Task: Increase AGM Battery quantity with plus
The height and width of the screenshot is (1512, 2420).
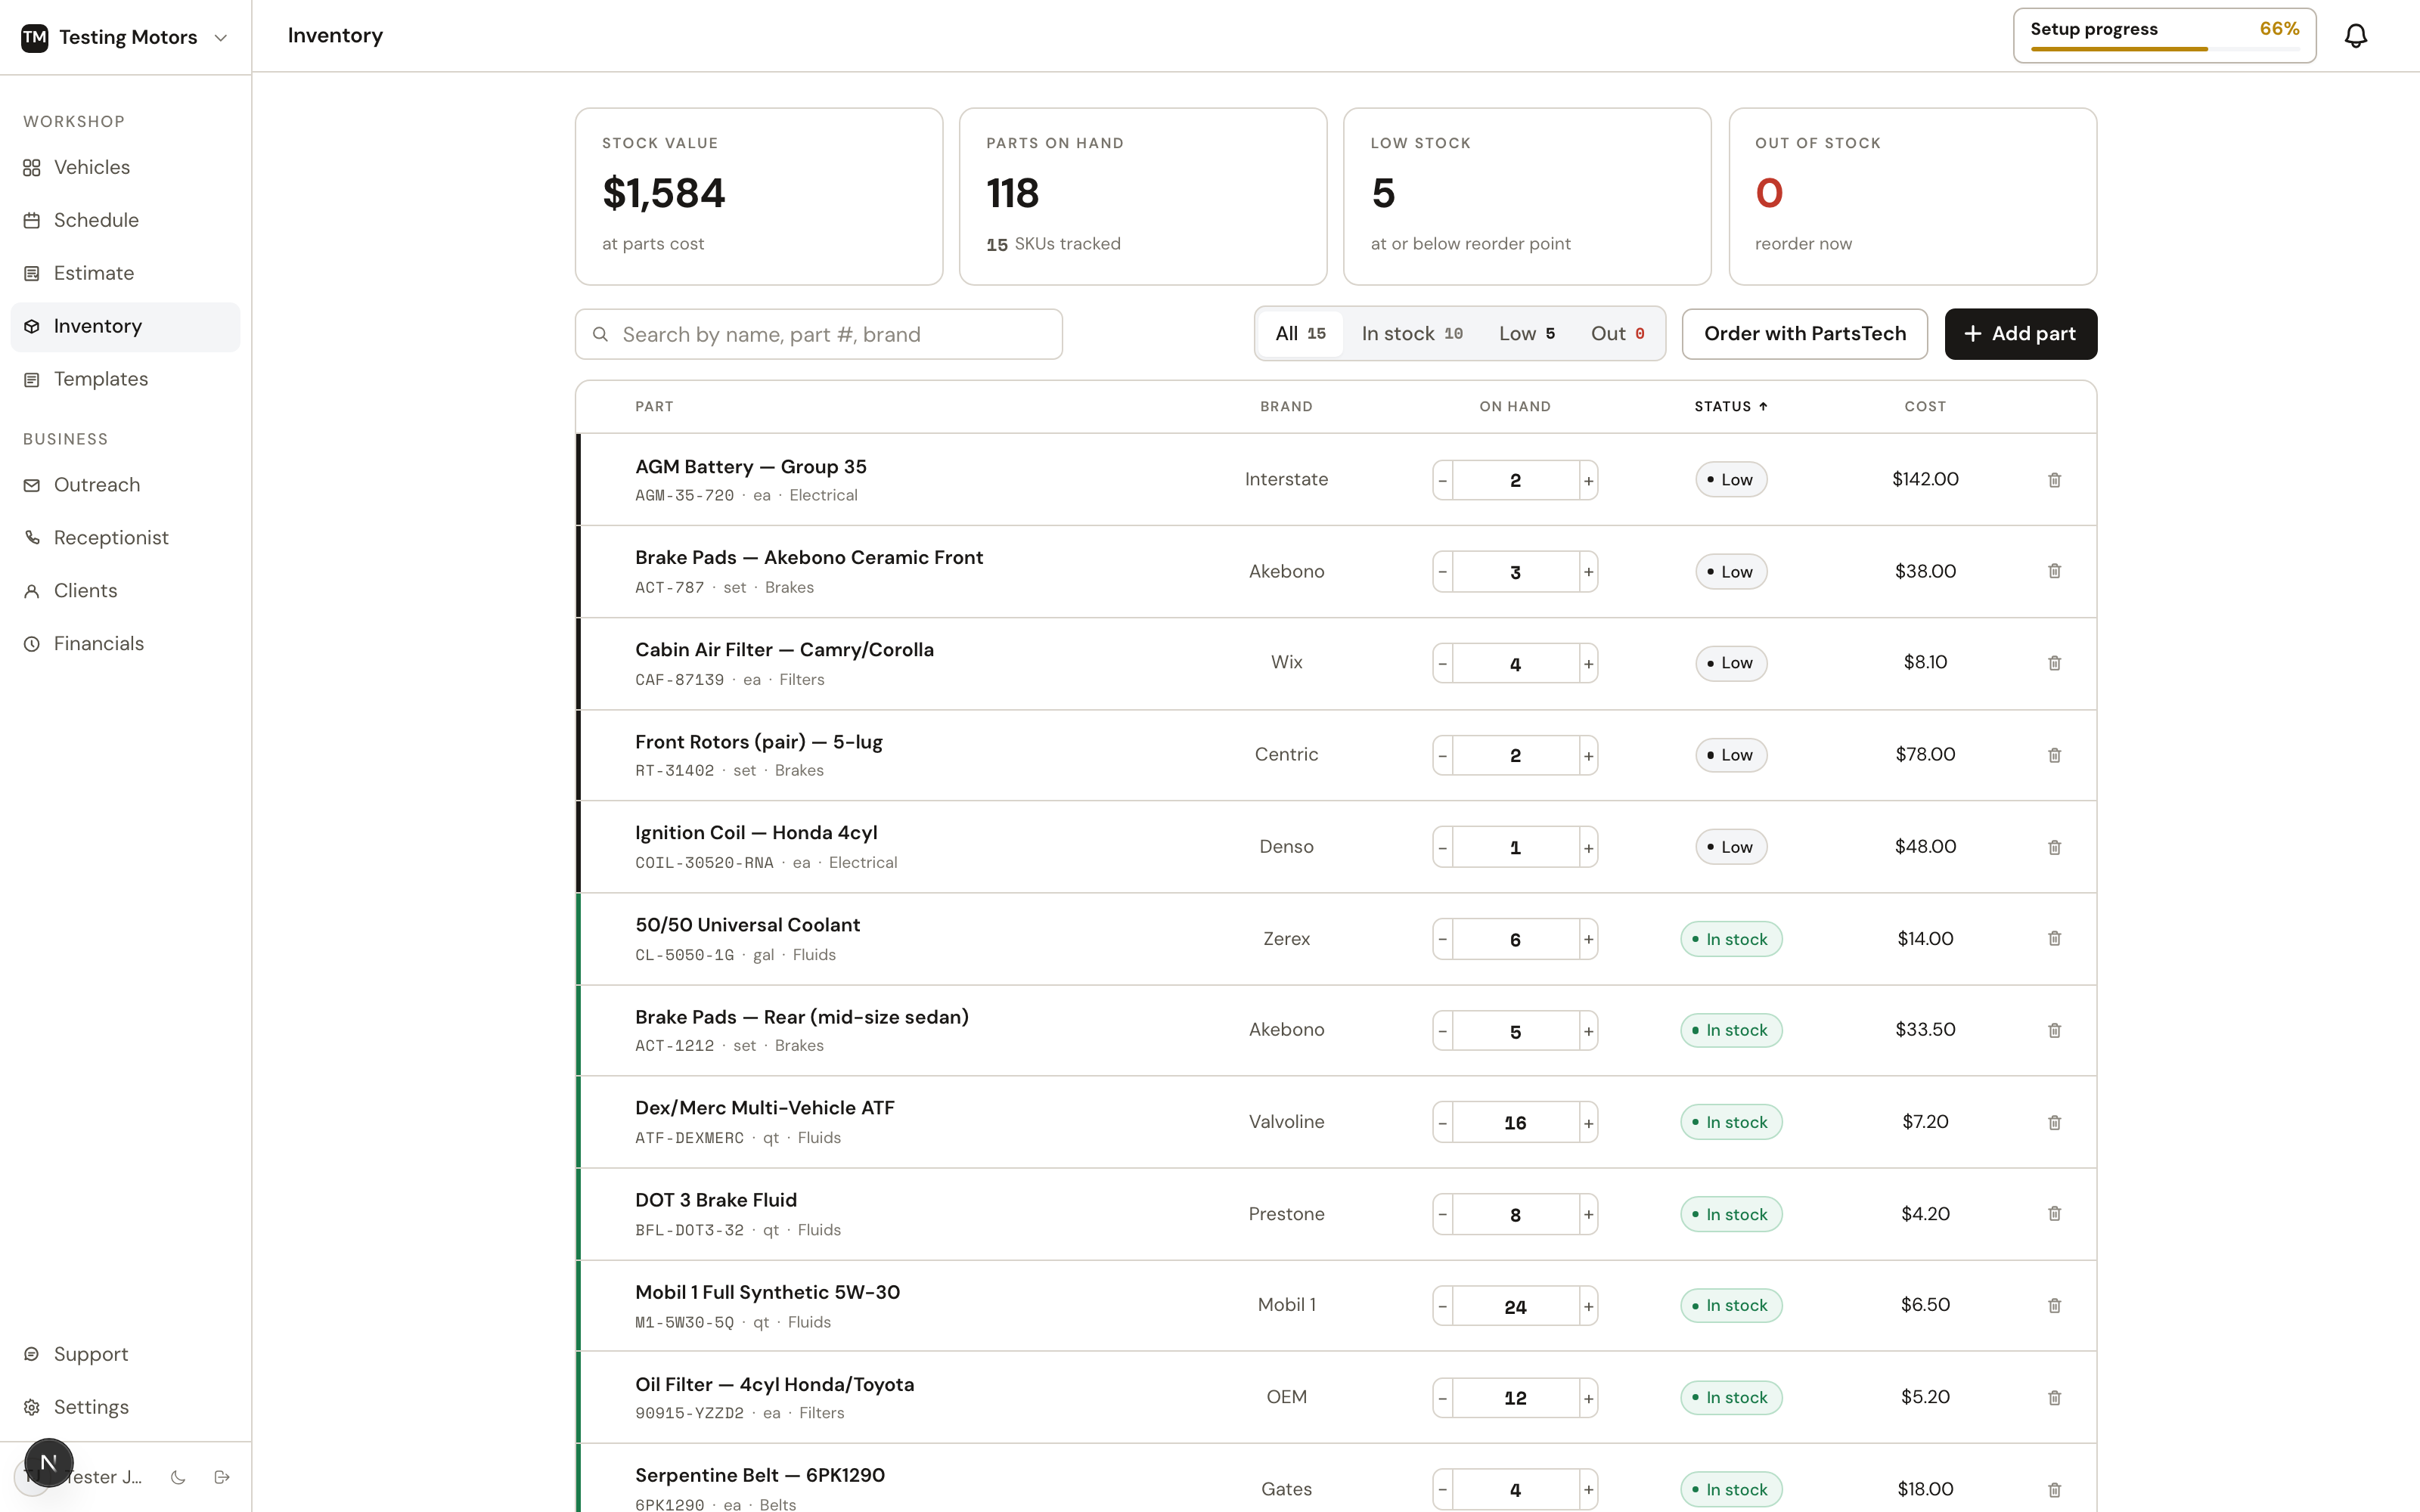Action: click(1588, 480)
